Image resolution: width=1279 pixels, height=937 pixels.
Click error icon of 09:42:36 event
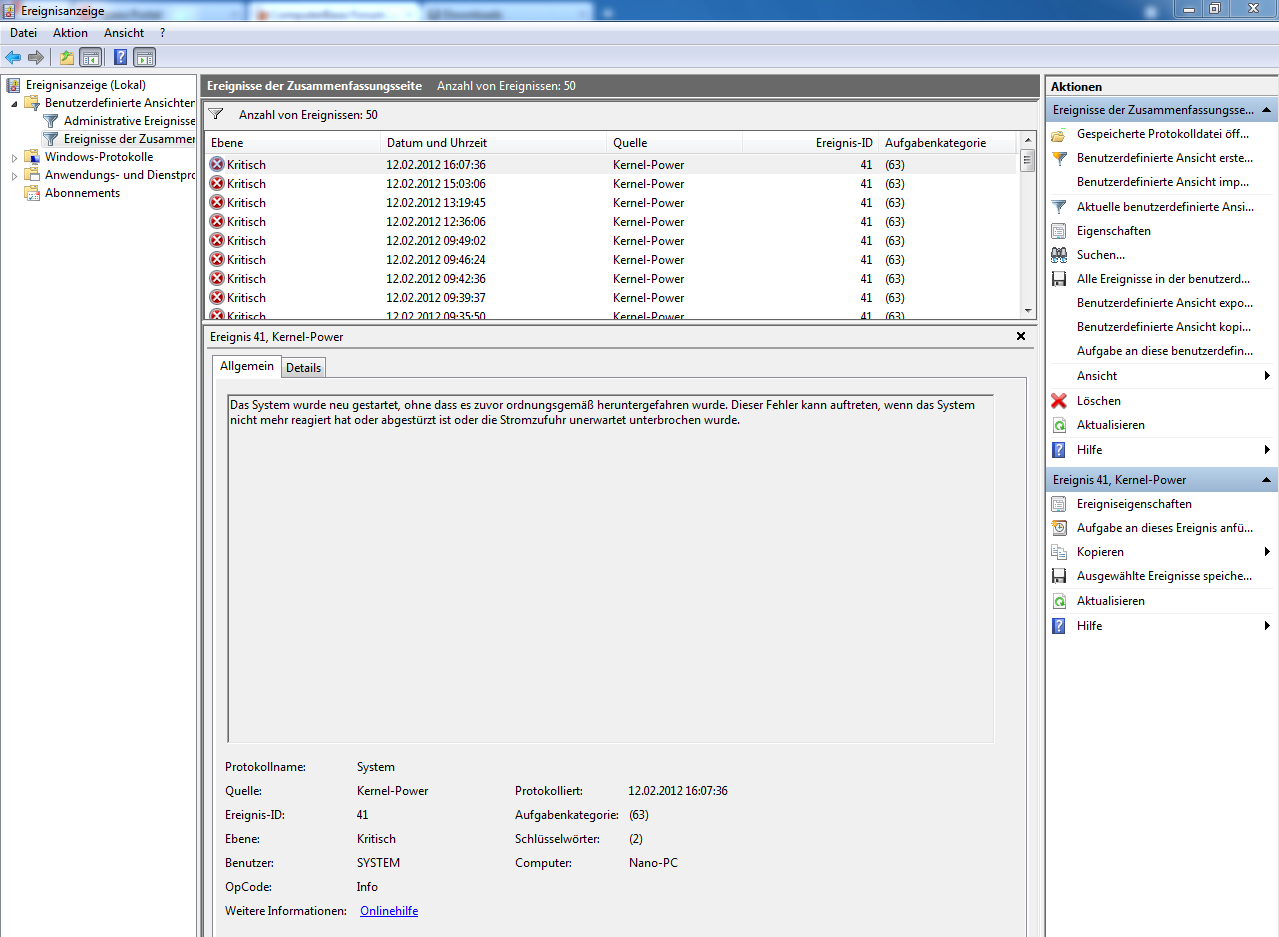[217, 279]
